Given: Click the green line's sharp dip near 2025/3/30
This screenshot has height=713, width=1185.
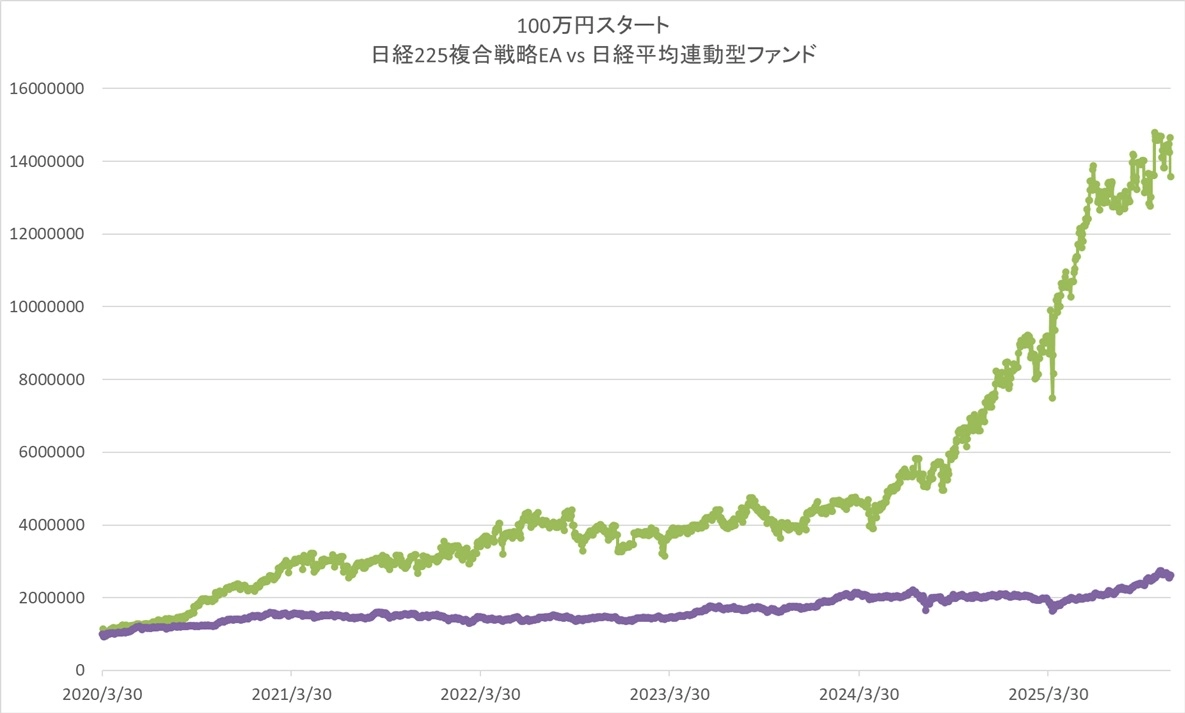Looking at the screenshot, I should pos(1052,397).
